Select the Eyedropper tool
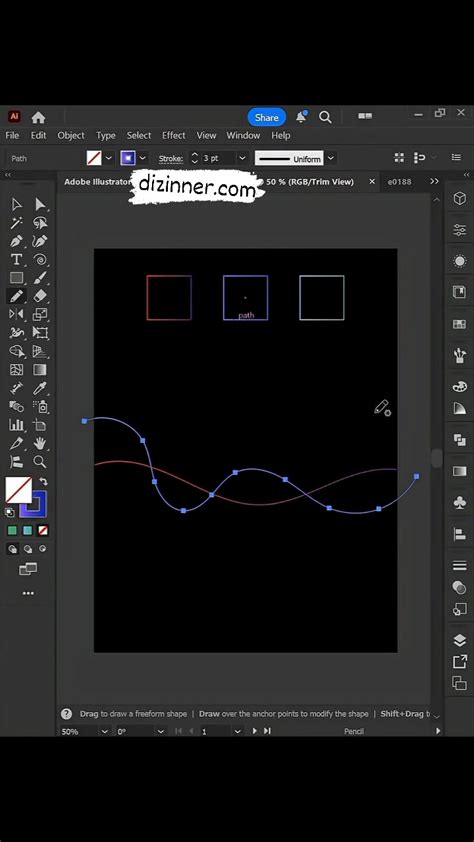Viewport: 474px width, 842px height. pyautogui.click(x=40, y=388)
